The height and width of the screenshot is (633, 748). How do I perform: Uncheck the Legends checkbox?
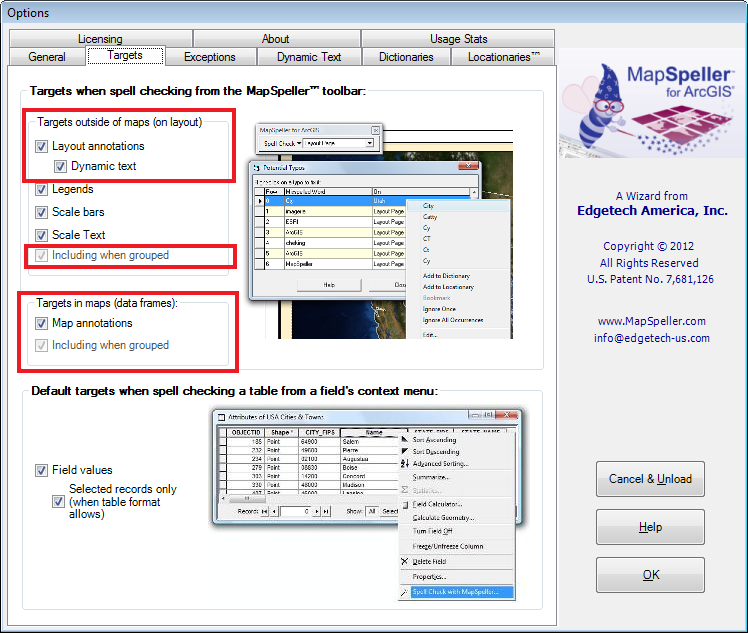coord(42,189)
